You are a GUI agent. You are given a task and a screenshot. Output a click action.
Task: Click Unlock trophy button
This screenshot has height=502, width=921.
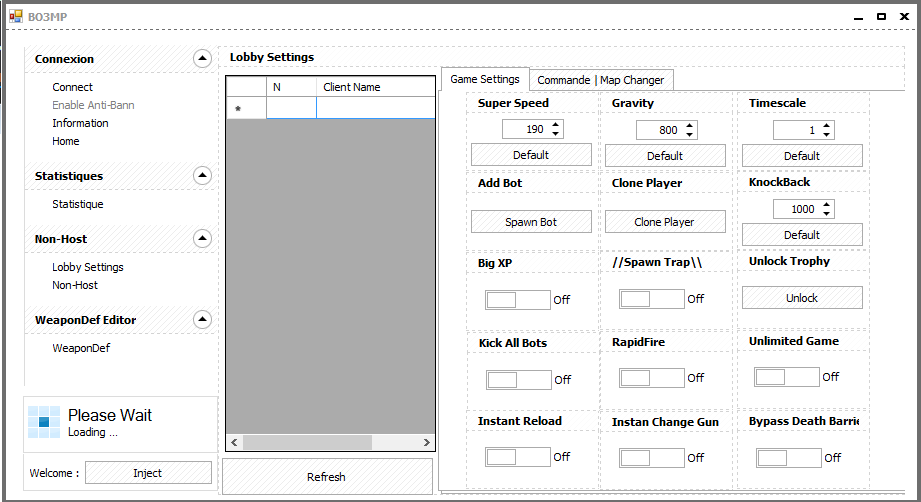(802, 298)
